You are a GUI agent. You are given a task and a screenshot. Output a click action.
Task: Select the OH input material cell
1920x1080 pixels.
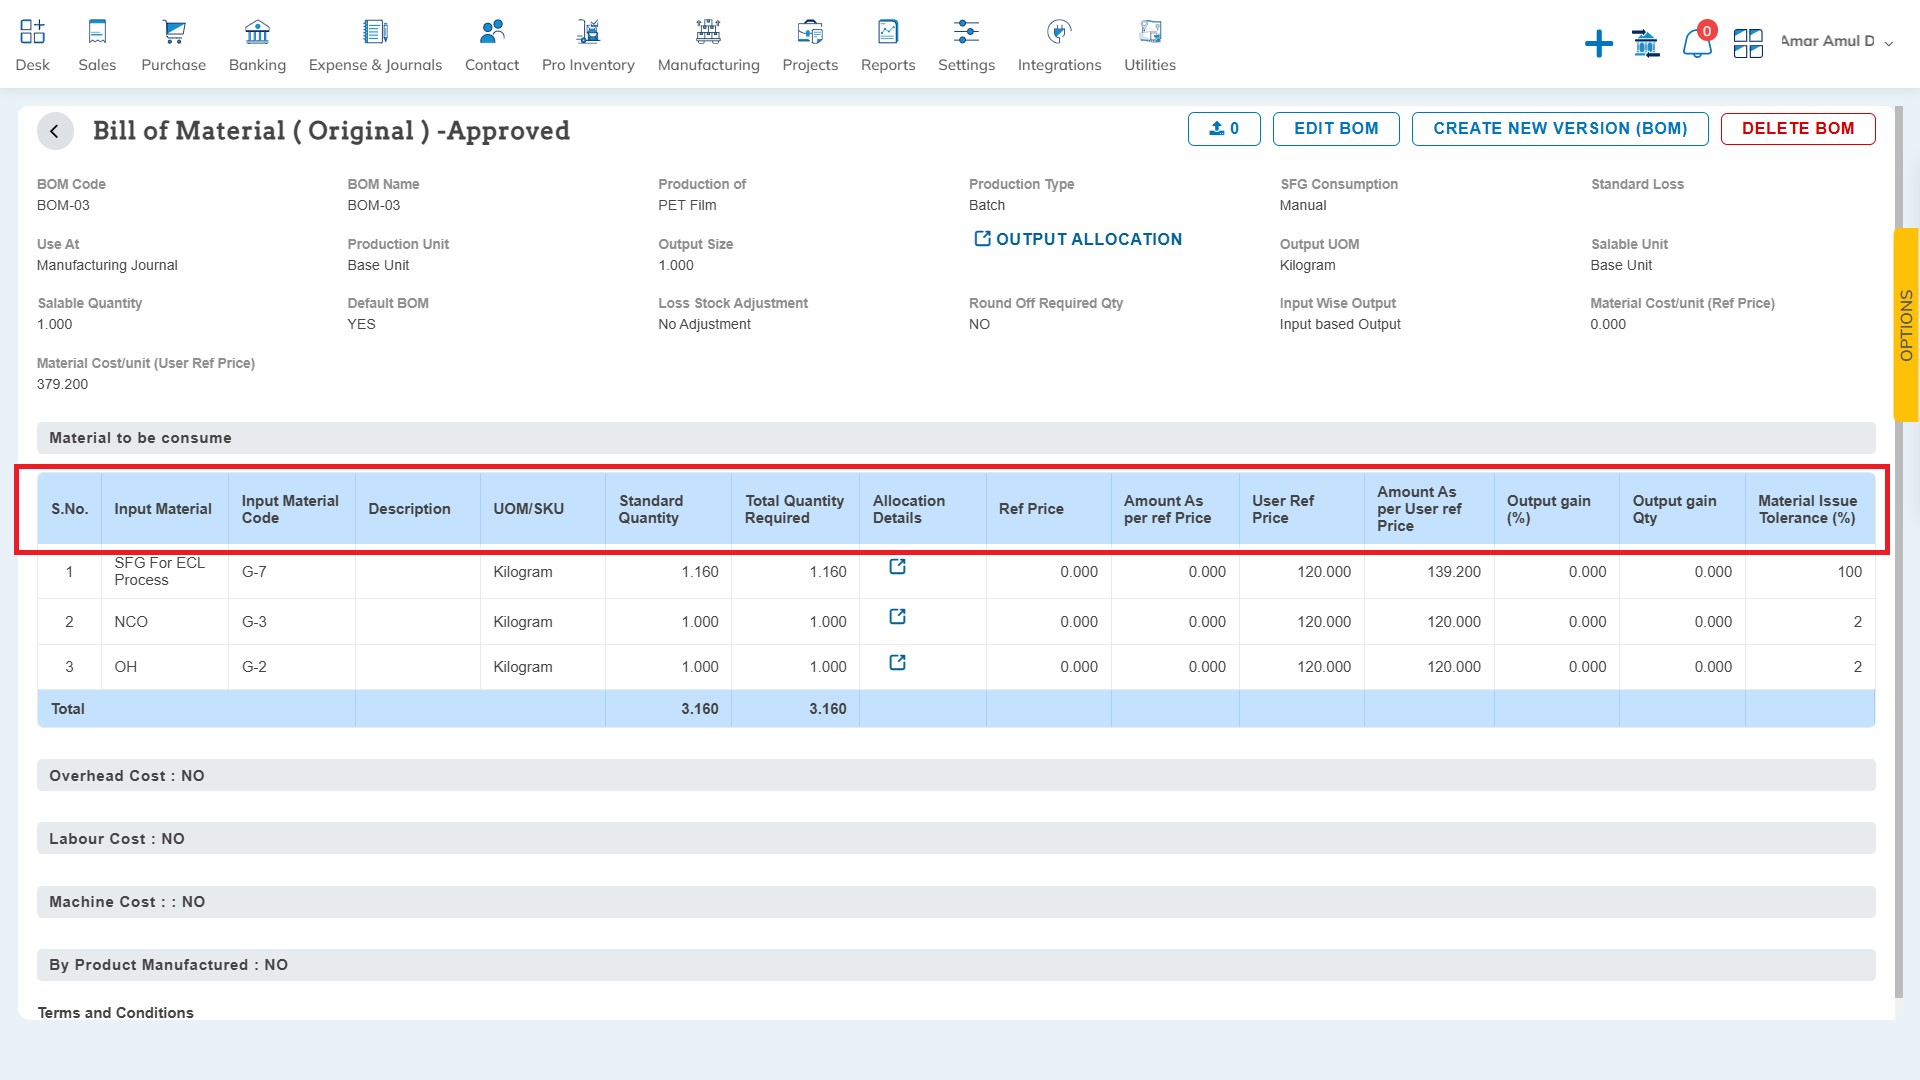[165, 667]
